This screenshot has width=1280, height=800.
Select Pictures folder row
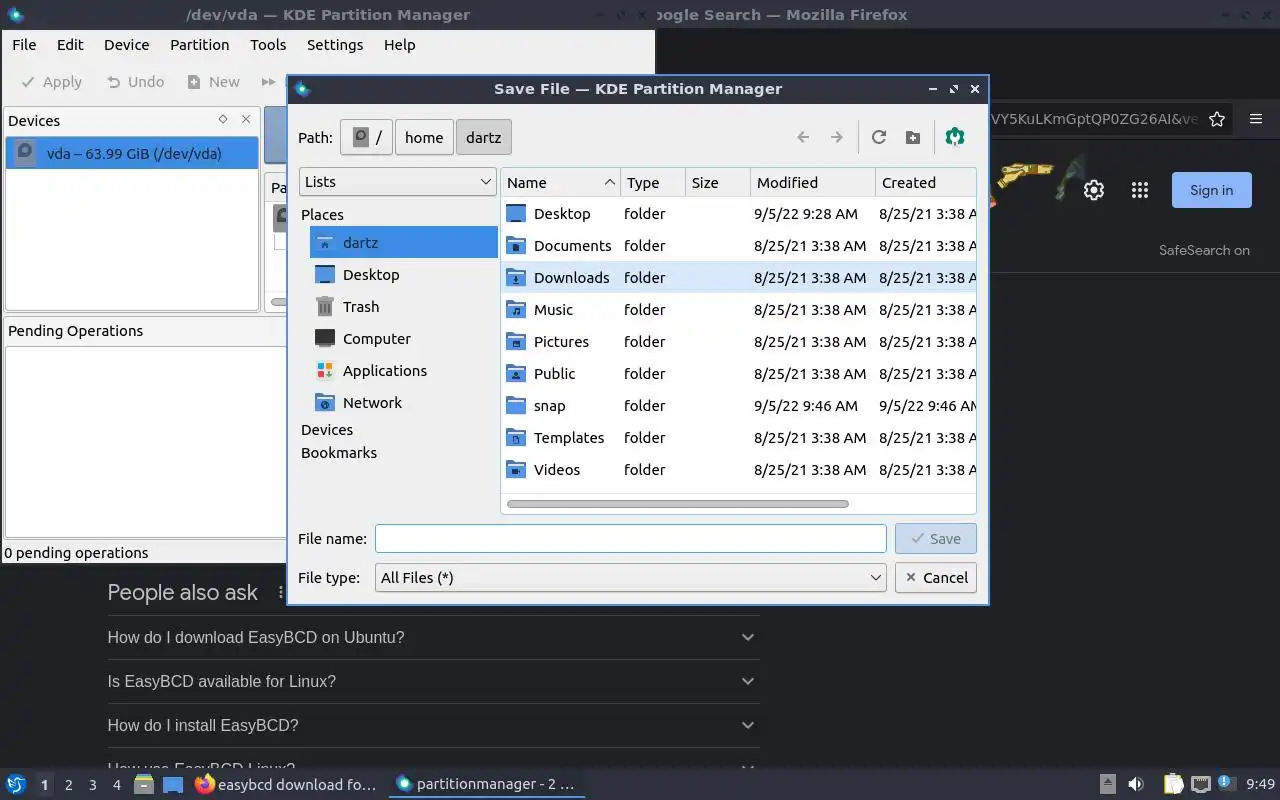pyautogui.click(x=738, y=341)
